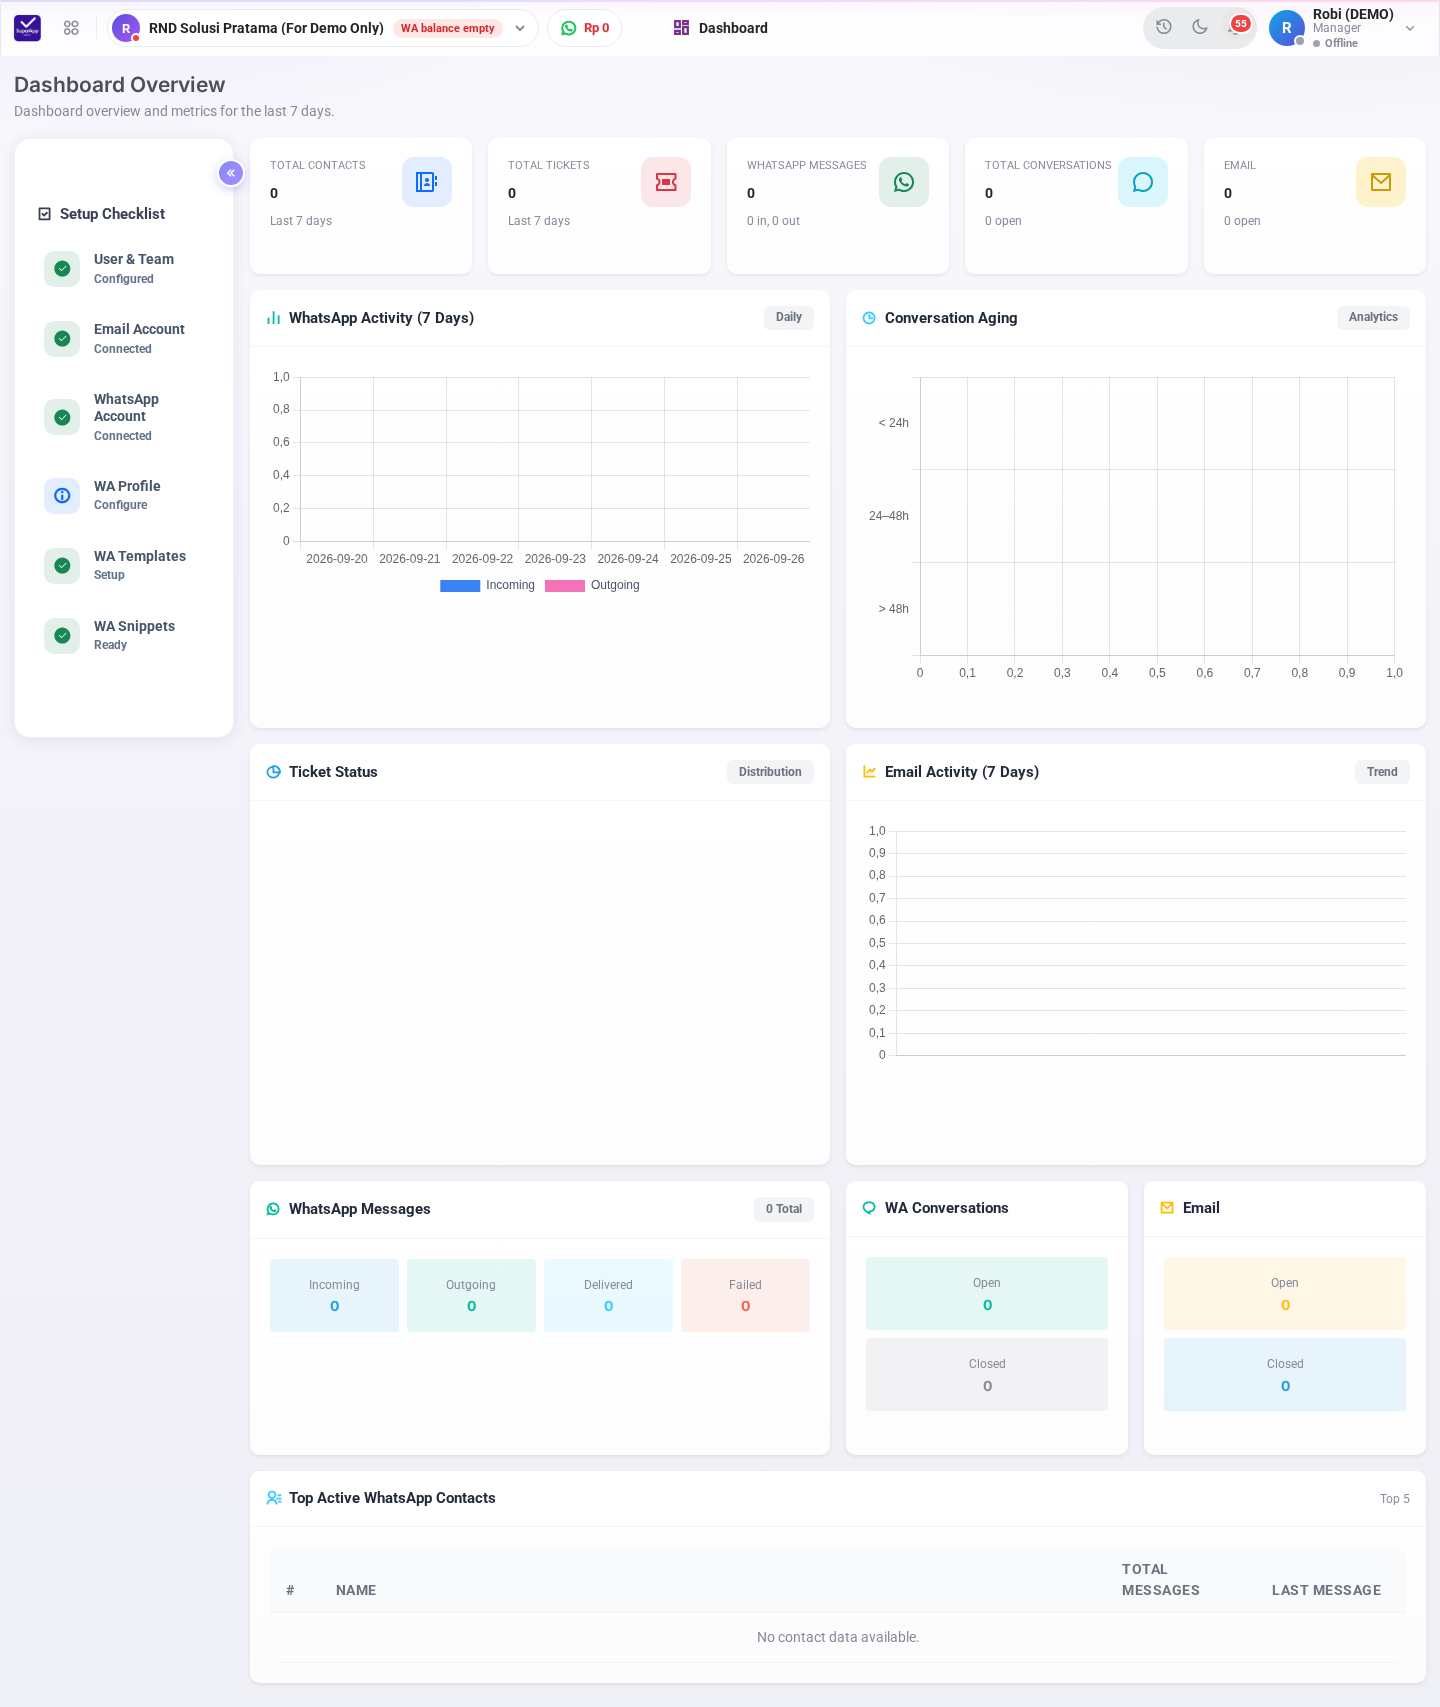Image resolution: width=1440 pixels, height=1707 pixels.
Task: Click the User & Team green check icon
Action: [x=62, y=269]
